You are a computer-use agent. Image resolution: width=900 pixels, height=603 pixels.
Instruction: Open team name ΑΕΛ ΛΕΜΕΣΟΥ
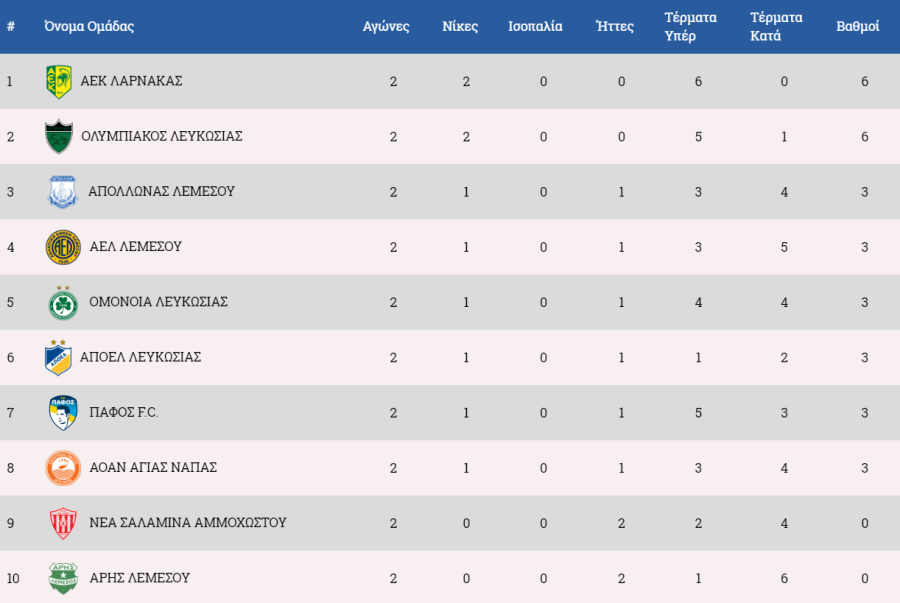pyautogui.click(x=135, y=247)
